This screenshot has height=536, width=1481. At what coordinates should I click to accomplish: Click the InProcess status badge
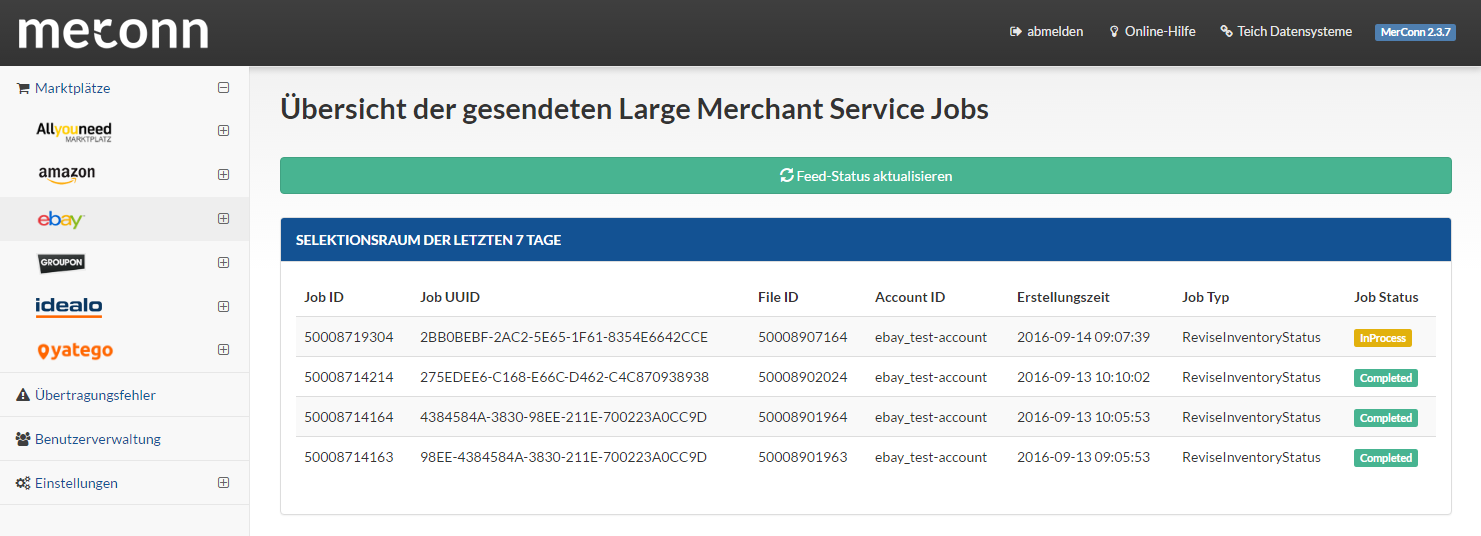point(1383,338)
